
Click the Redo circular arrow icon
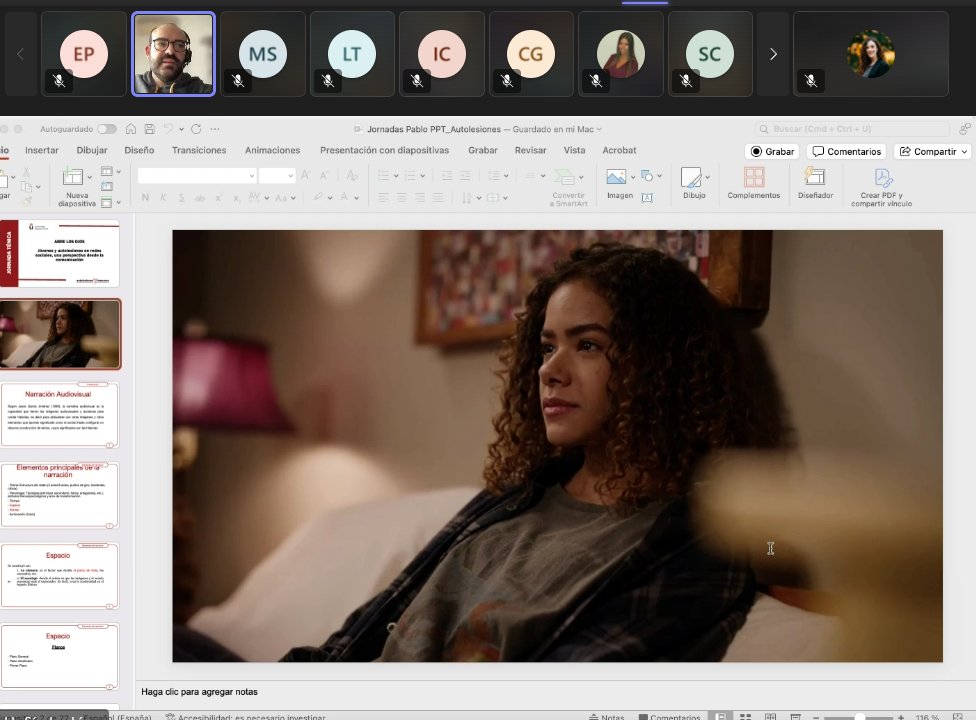[x=196, y=129]
